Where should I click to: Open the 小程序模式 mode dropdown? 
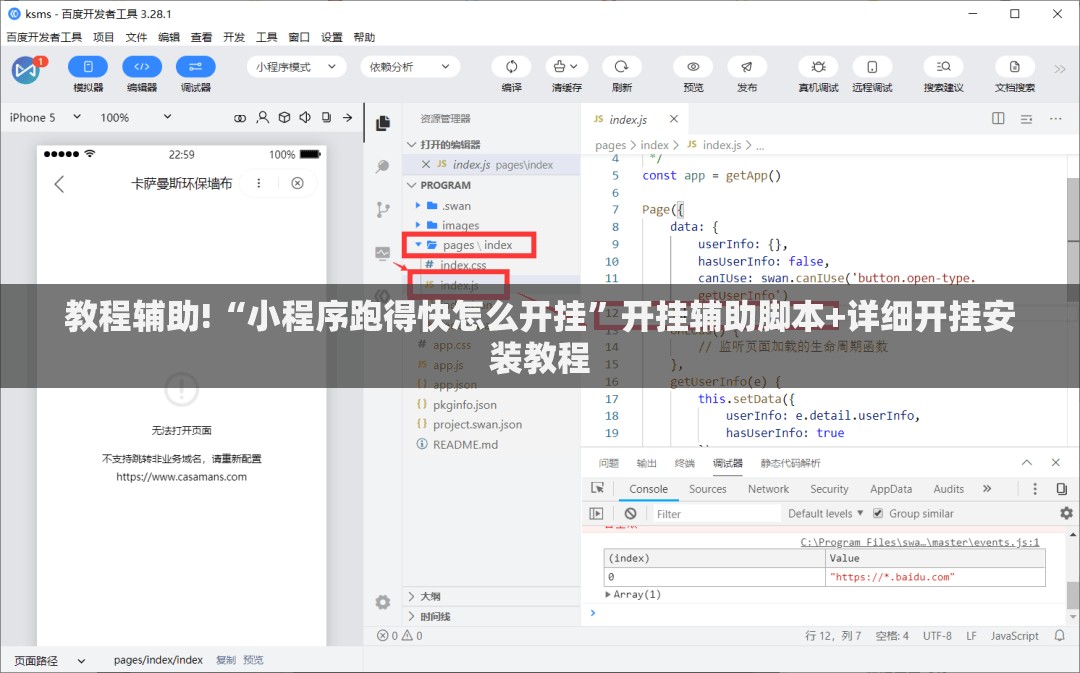pos(295,67)
